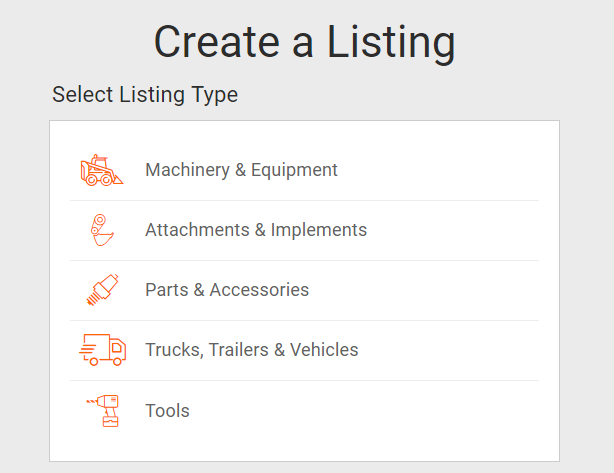Select the Tools text label
The height and width of the screenshot is (473, 614).
click(x=167, y=411)
